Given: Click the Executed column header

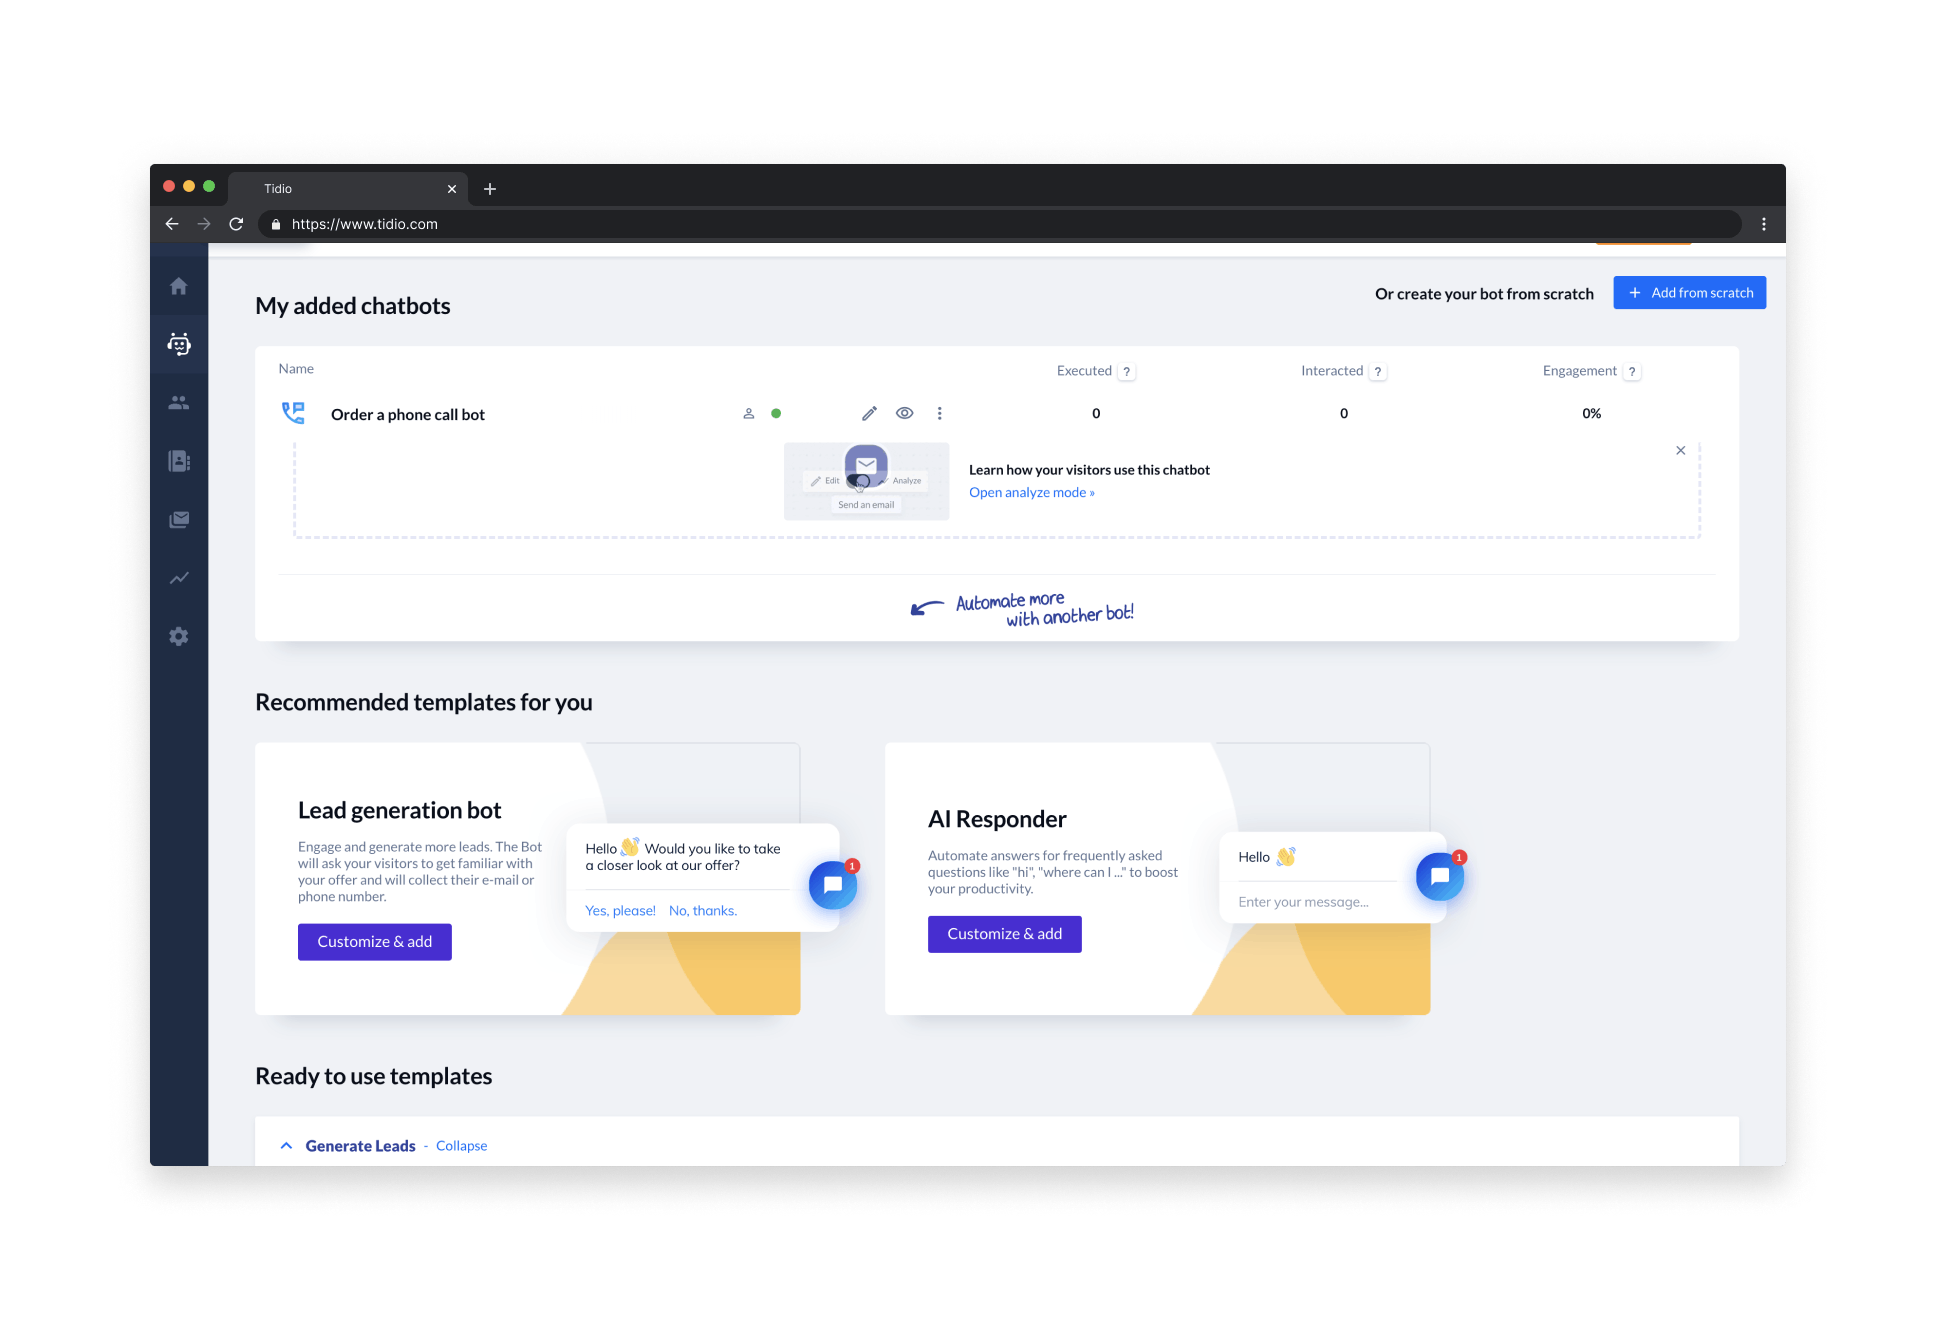Looking at the screenshot, I should pyautogui.click(x=1084, y=371).
